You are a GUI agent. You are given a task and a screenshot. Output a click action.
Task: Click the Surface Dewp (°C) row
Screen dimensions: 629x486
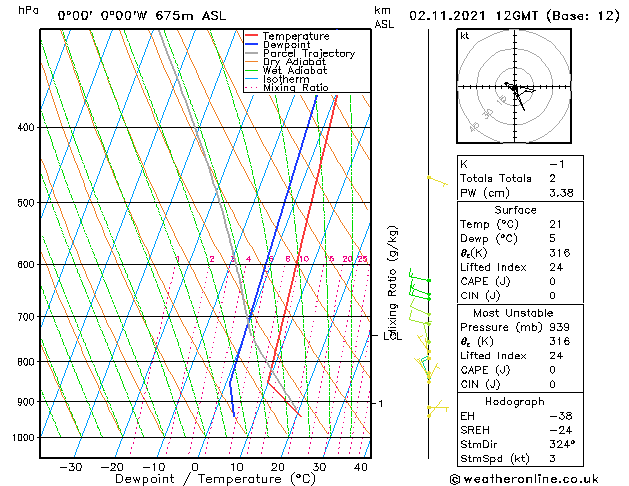tap(520, 239)
